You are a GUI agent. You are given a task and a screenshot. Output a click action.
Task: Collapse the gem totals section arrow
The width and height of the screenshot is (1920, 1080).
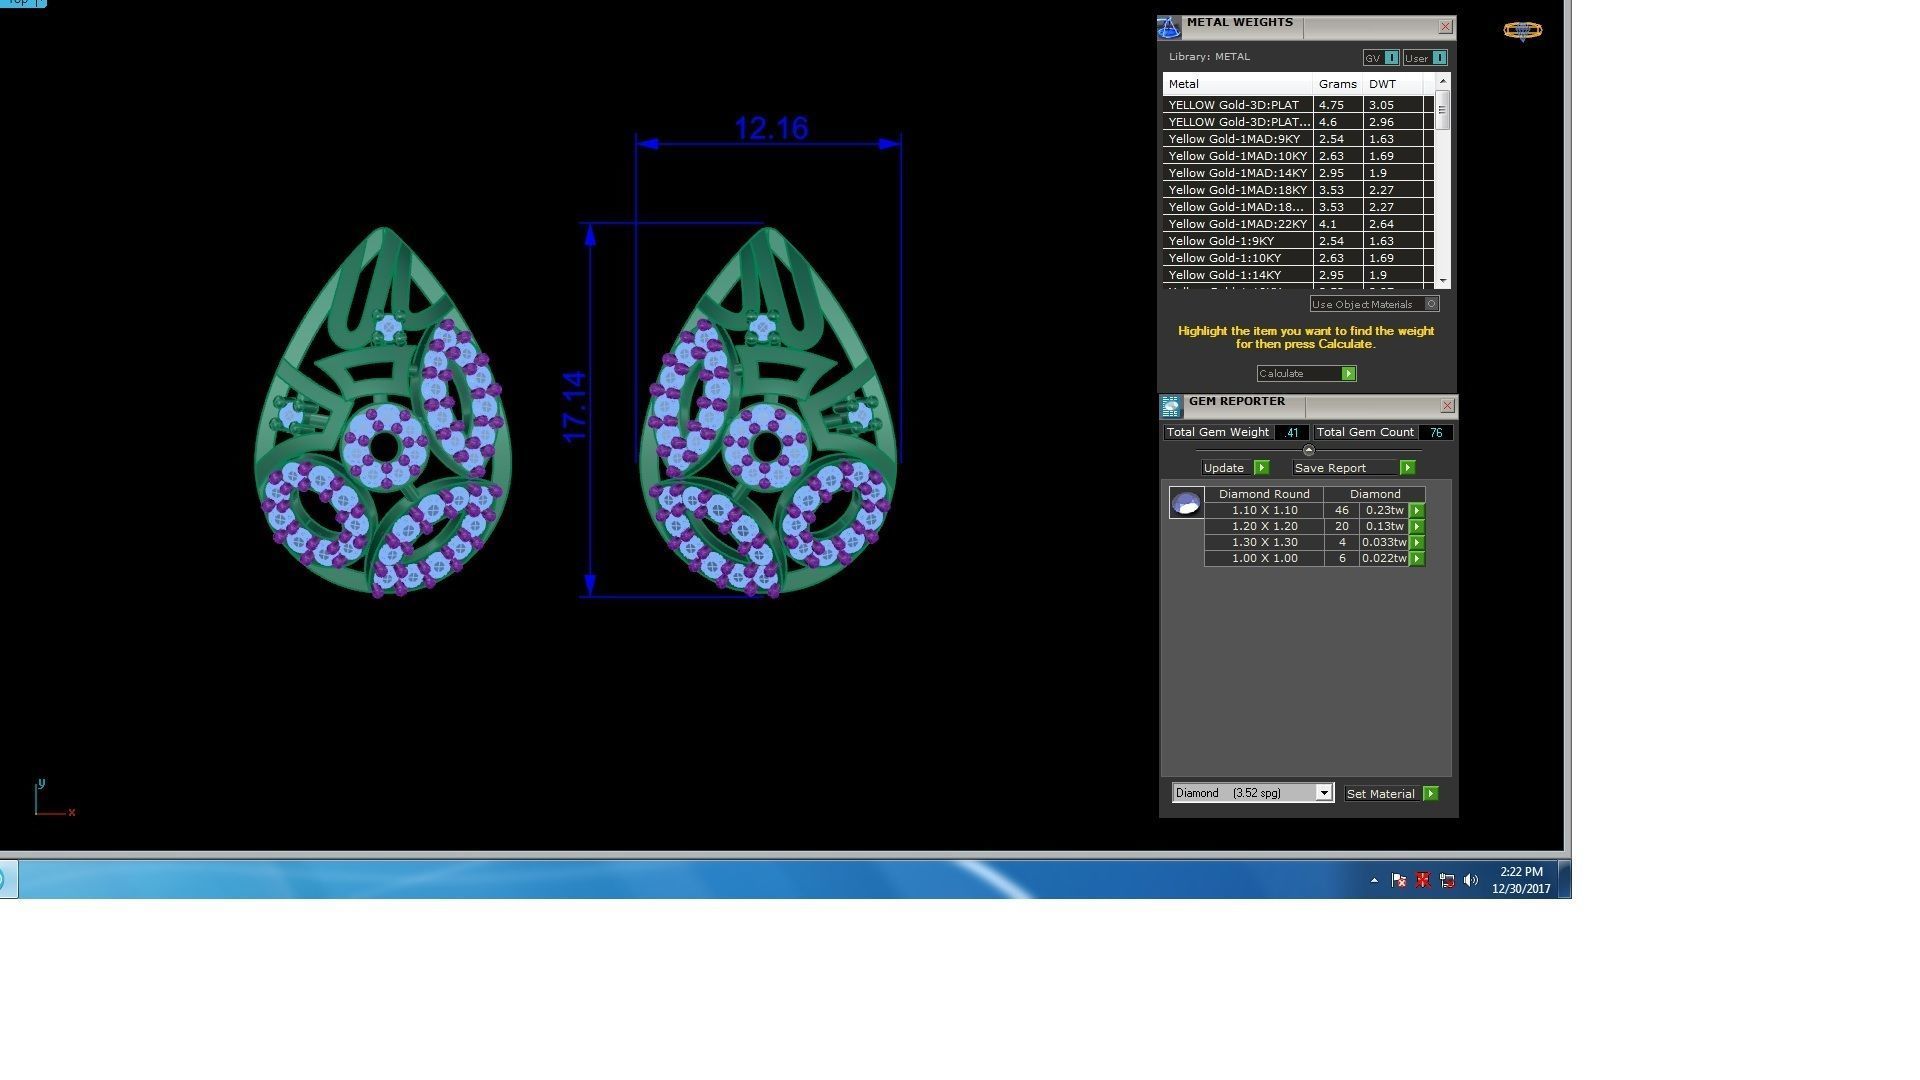[x=1308, y=451]
